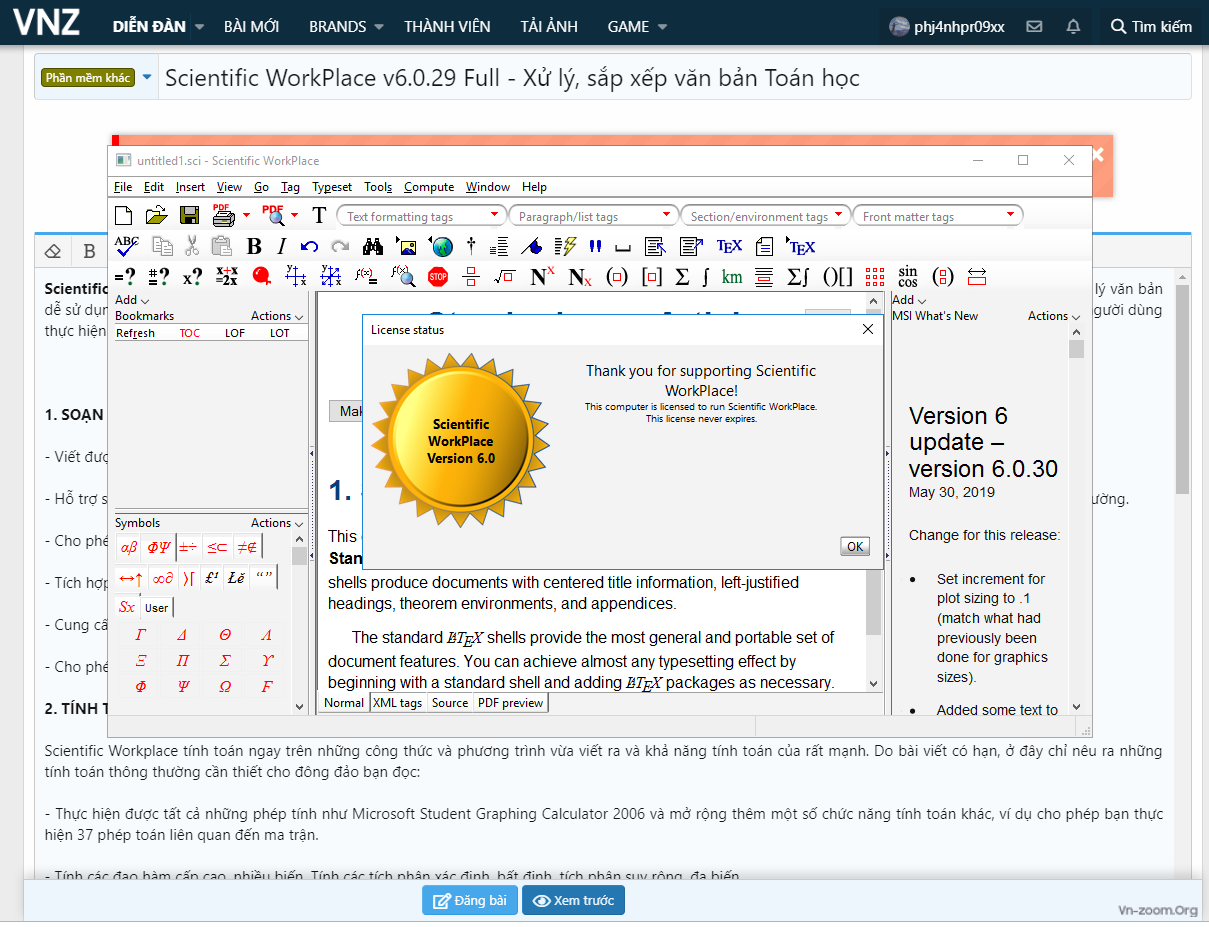Image resolution: width=1209 pixels, height=927 pixels.
Task: Click the Evaluate =? icon
Action: (x=125, y=277)
